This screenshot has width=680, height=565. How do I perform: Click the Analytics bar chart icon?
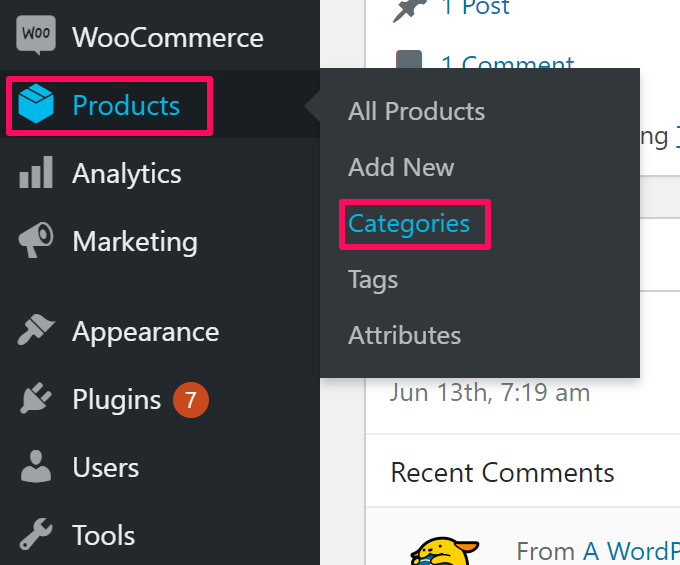pos(36,173)
